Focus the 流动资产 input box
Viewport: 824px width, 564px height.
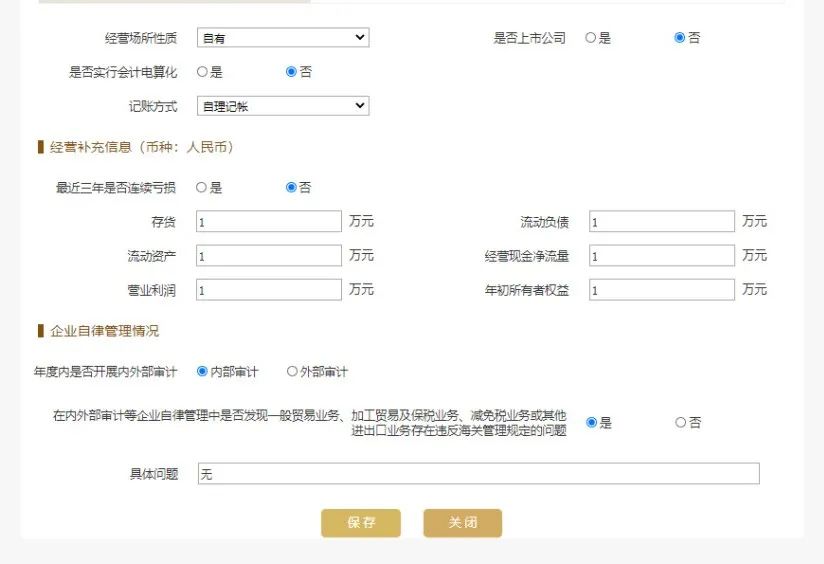(269, 256)
